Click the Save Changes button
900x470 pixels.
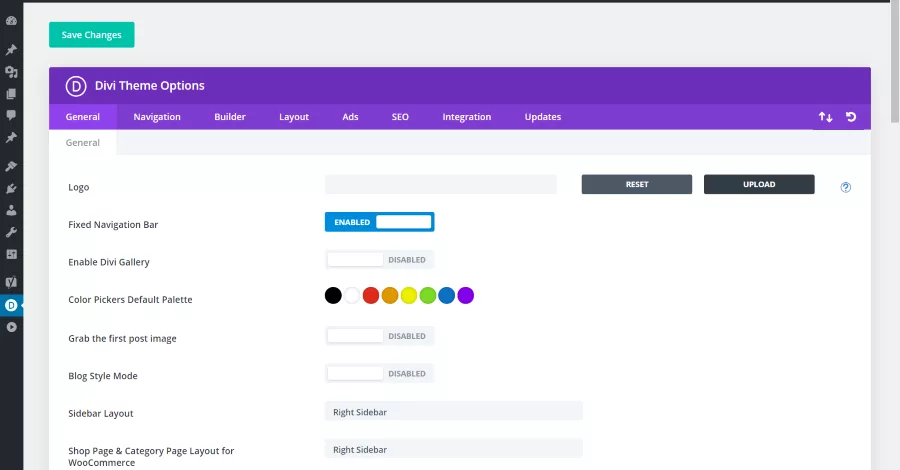[92, 35]
